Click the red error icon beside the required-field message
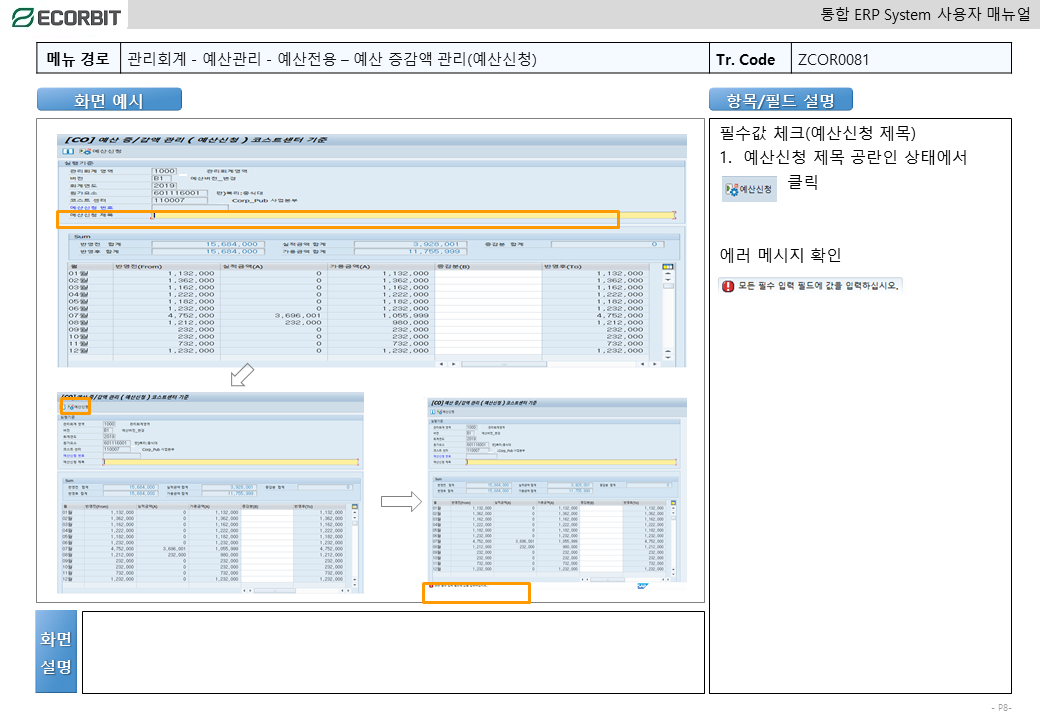 click(727, 286)
